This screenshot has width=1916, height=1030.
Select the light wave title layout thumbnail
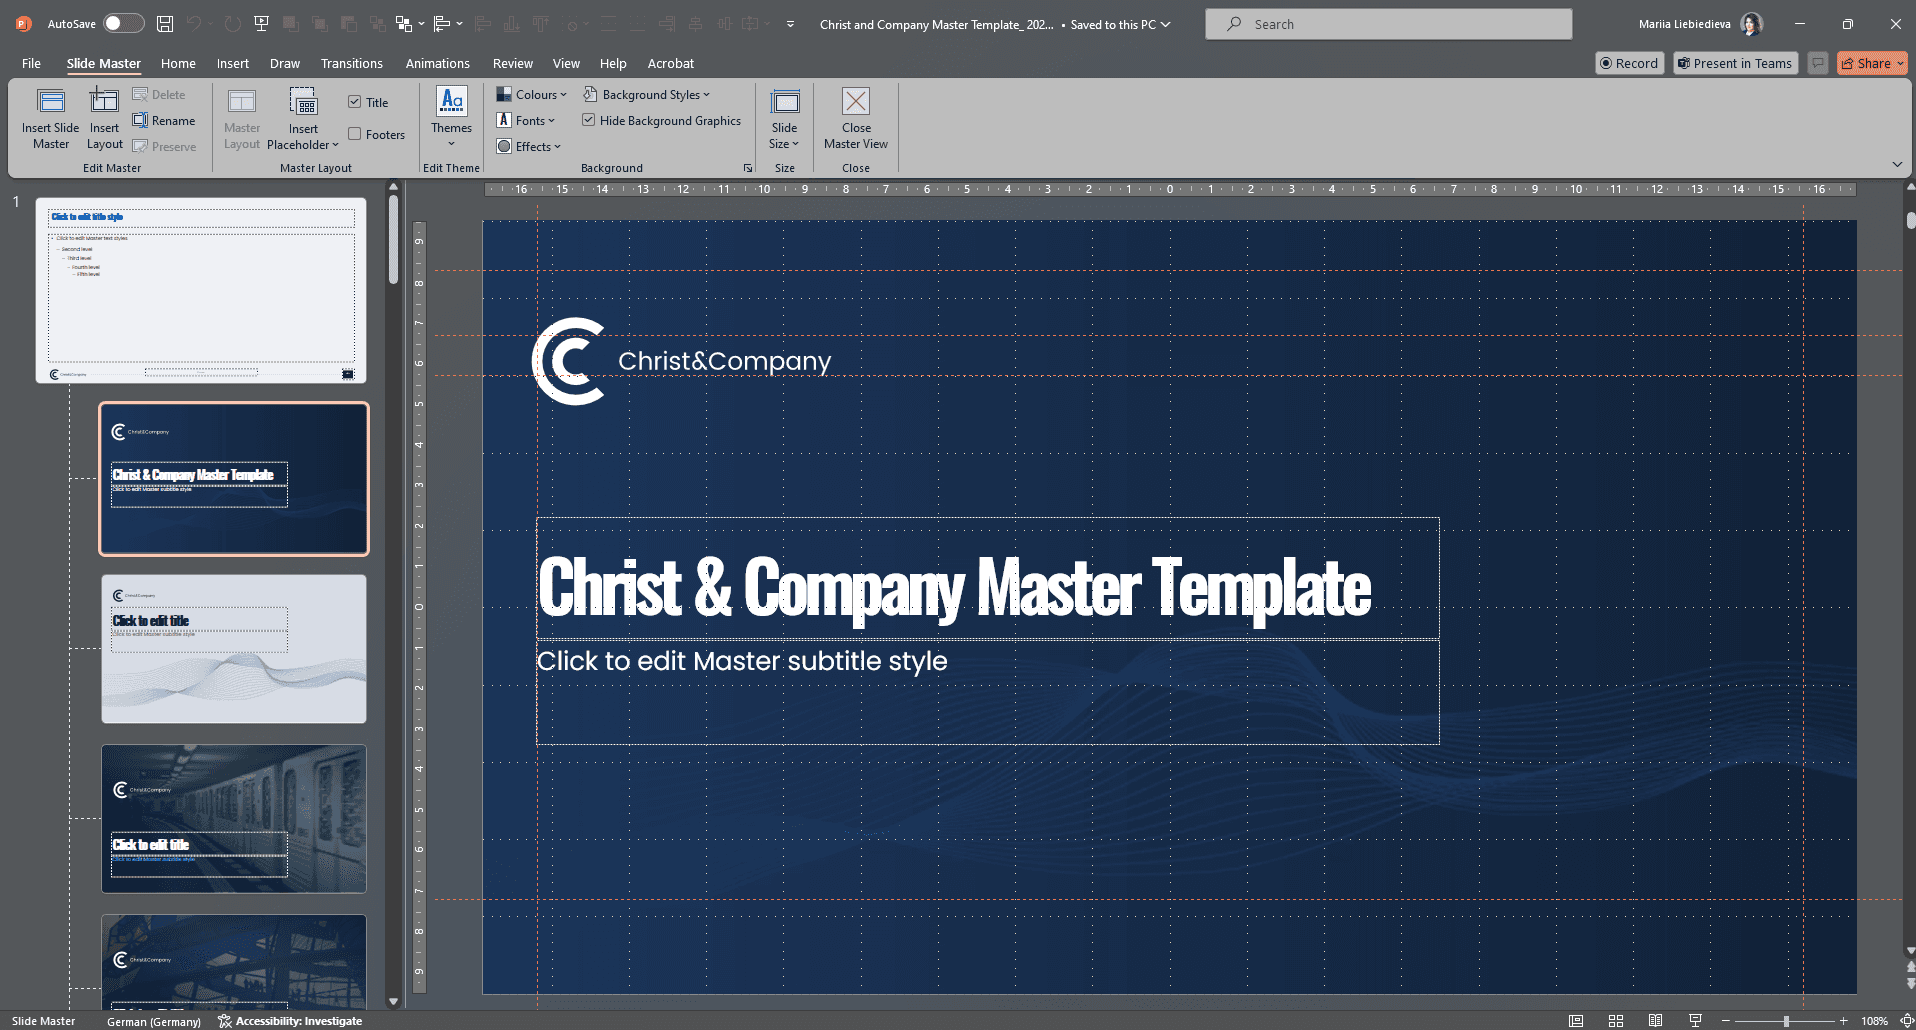234,649
